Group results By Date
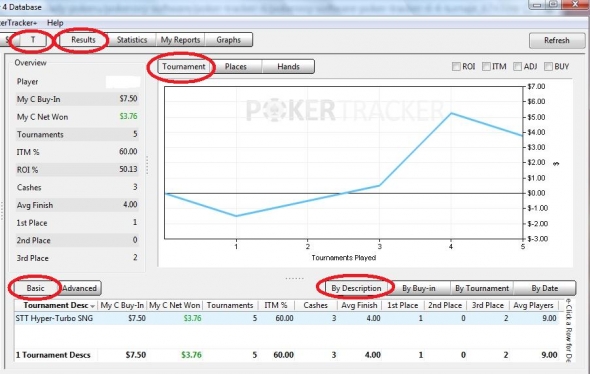590x374 pixels. click(x=544, y=288)
